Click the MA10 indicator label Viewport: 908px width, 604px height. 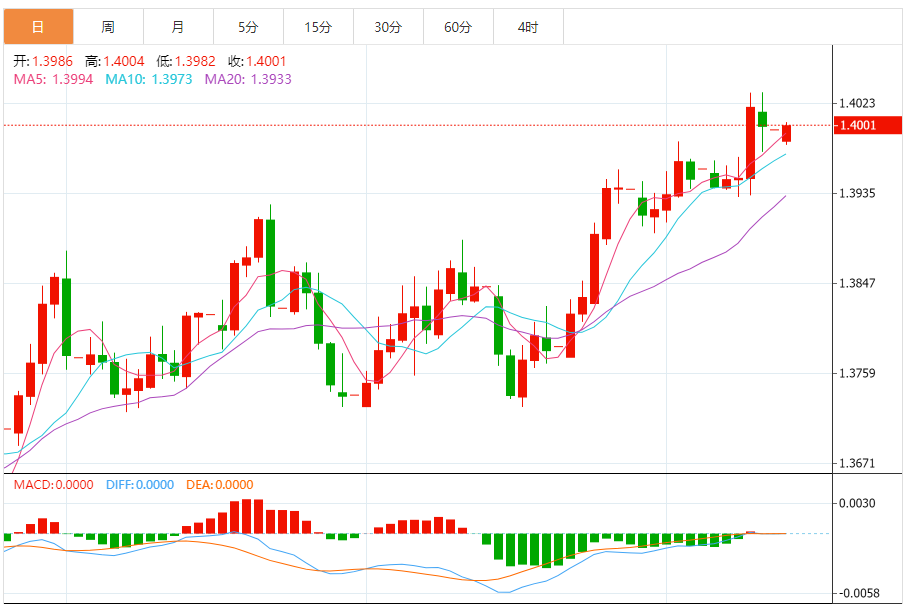(x=149, y=79)
